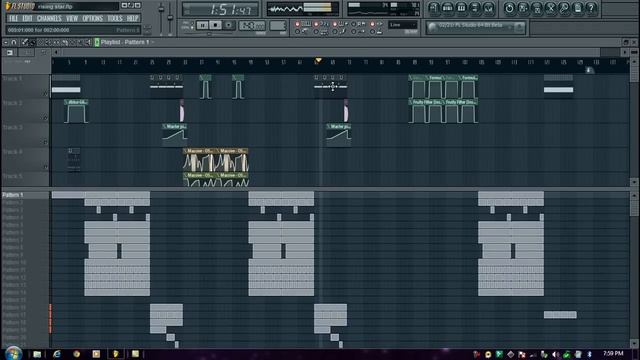Click the orange playhead marker on timeline
Image resolution: width=640 pixels, height=360 pixels.
[x=318, y=61]
